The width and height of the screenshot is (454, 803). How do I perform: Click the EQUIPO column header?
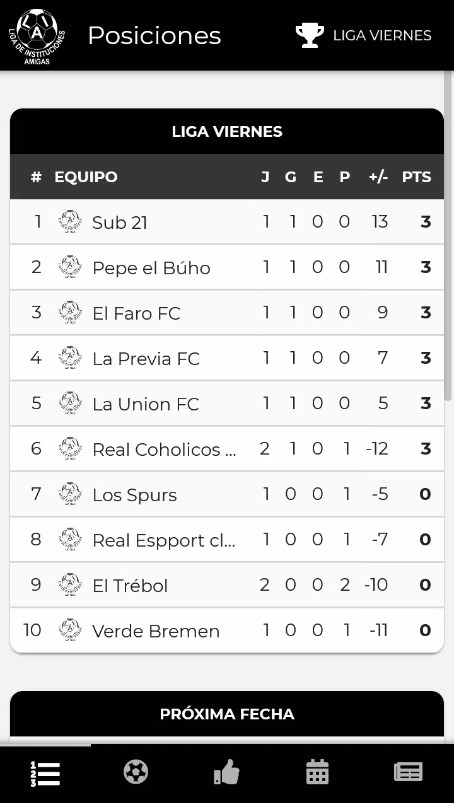[86, 177]
